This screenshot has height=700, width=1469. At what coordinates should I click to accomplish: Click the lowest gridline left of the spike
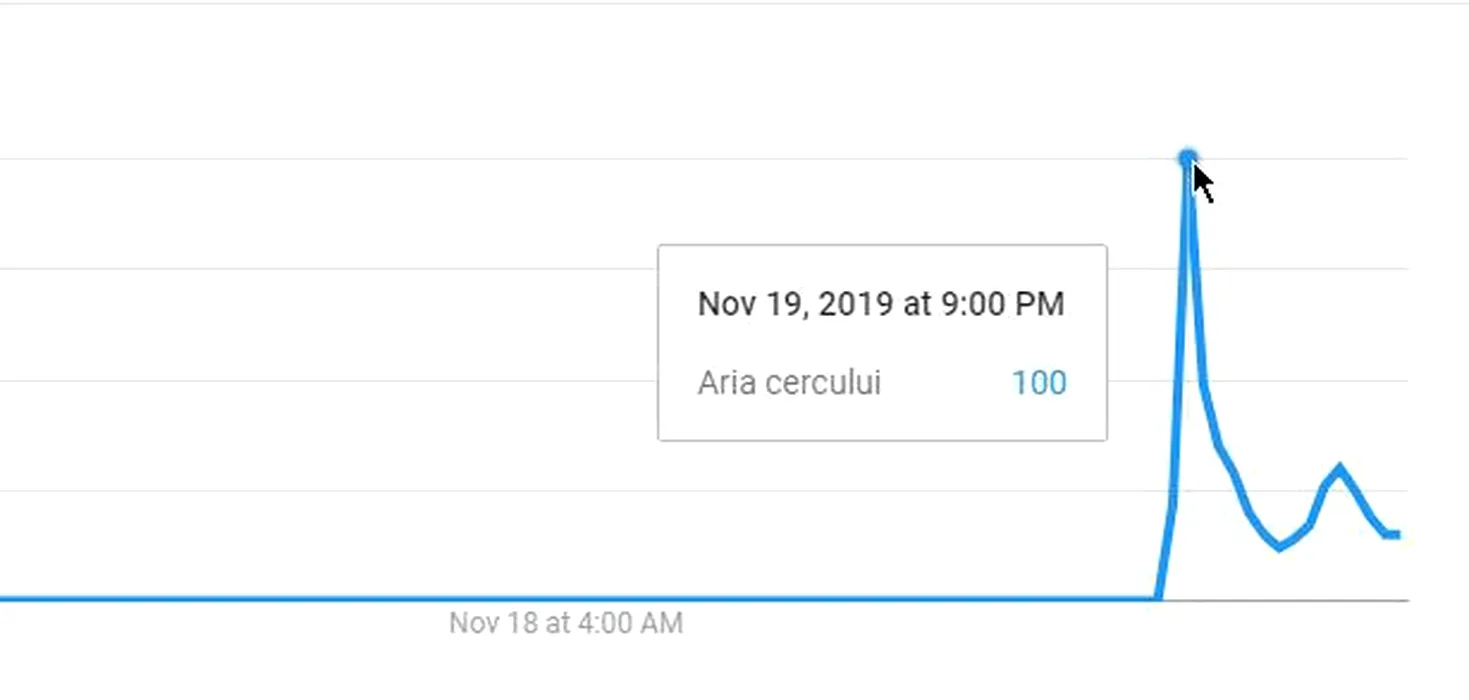(x=580, y=490)
